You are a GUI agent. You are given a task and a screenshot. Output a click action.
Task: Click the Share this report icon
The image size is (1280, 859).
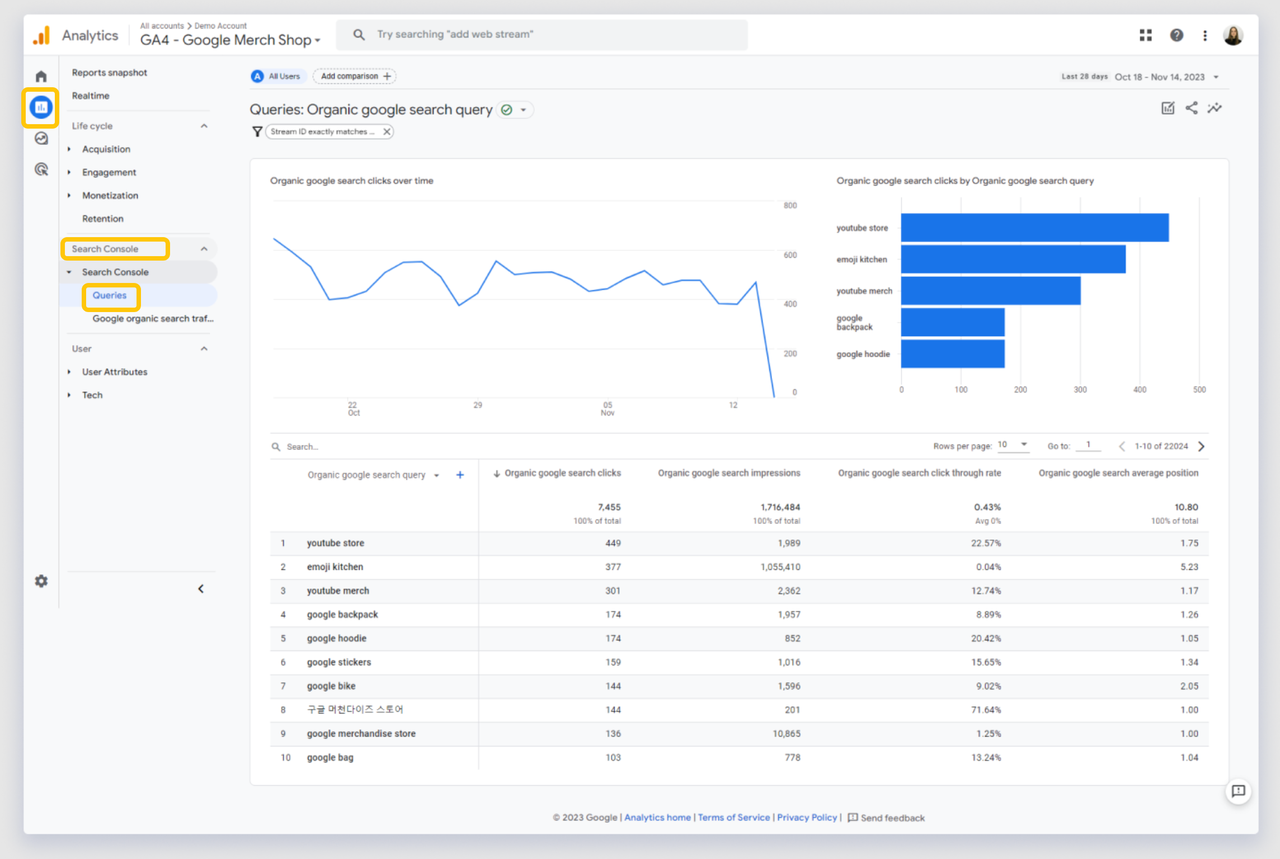point(1191,108)
